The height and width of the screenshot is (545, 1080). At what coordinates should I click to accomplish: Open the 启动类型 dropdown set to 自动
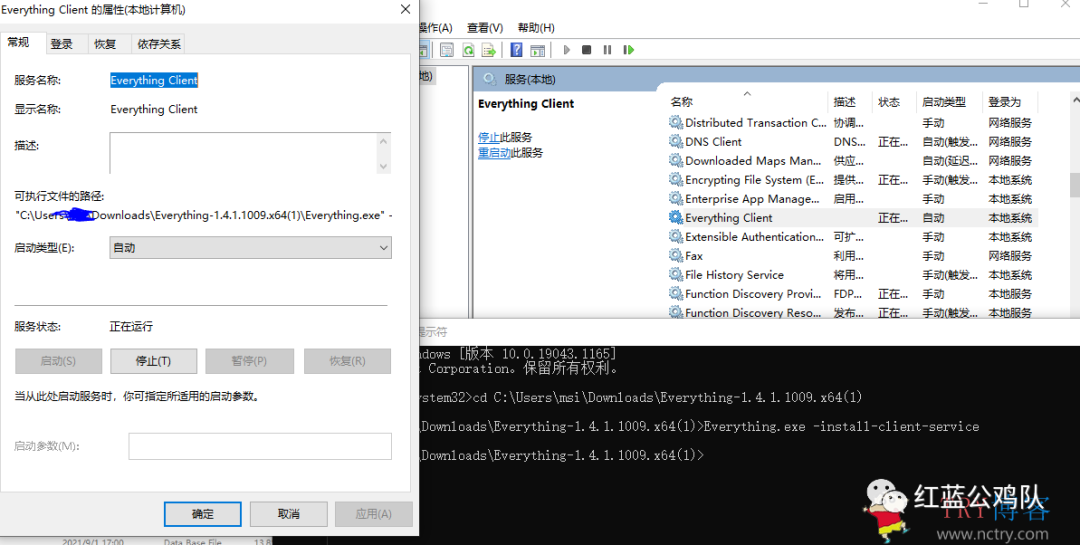[251, 247]
